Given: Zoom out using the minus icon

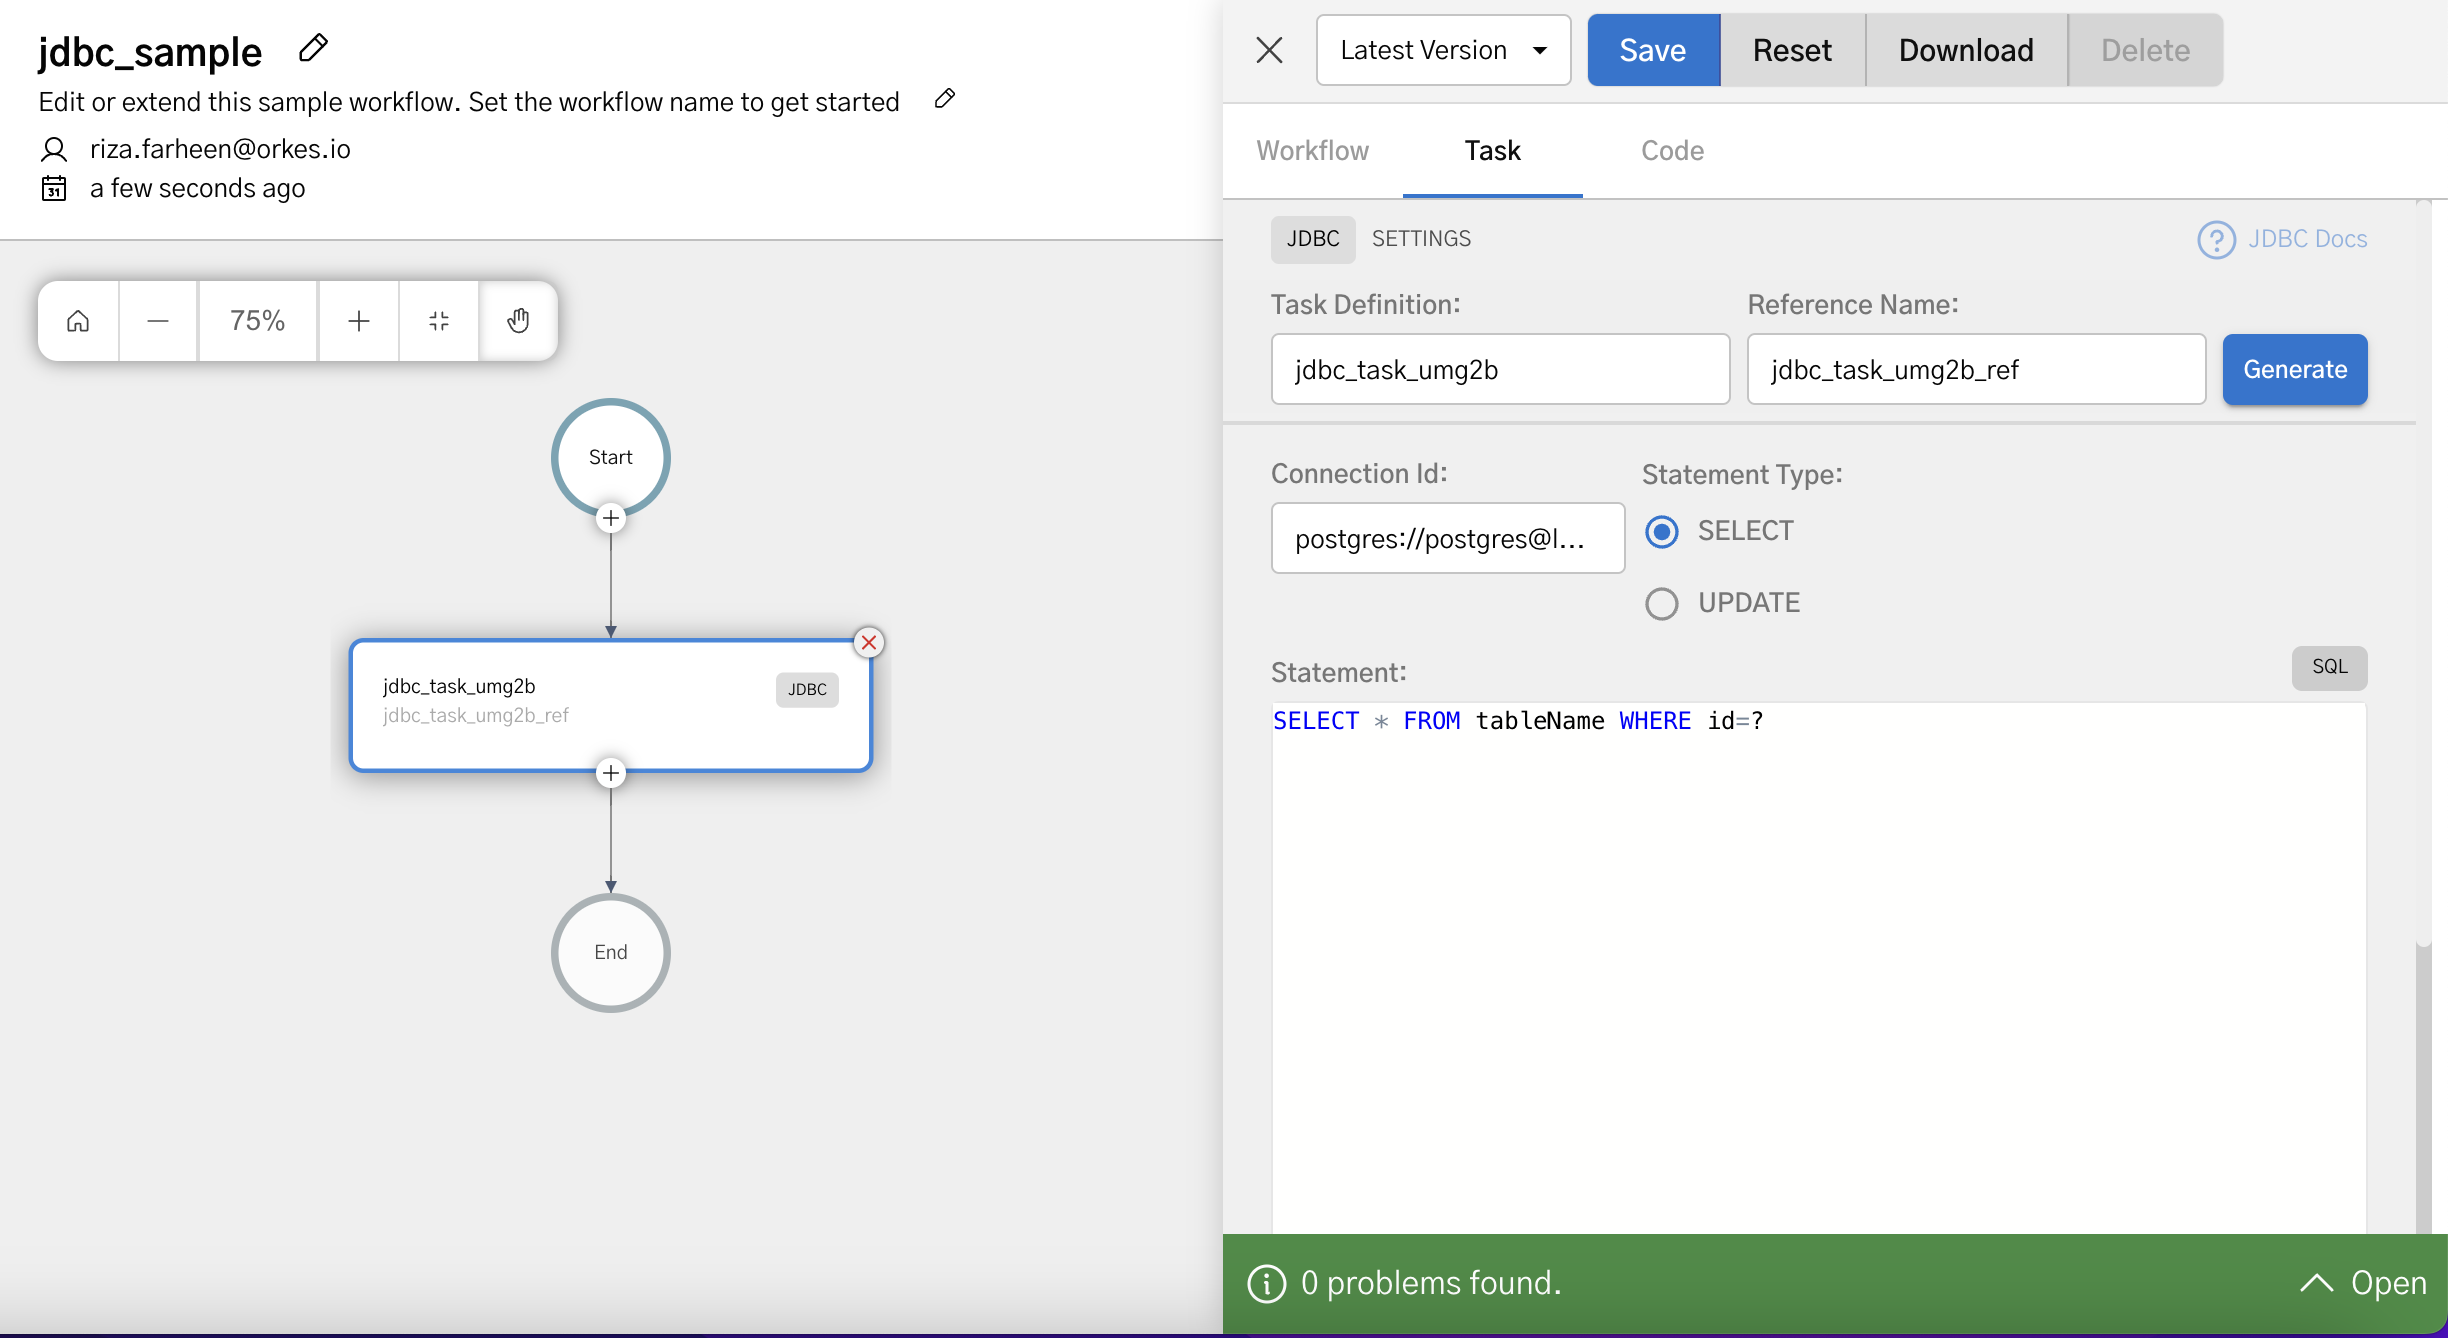Looking at the screenshot, I should click(158, 320).
